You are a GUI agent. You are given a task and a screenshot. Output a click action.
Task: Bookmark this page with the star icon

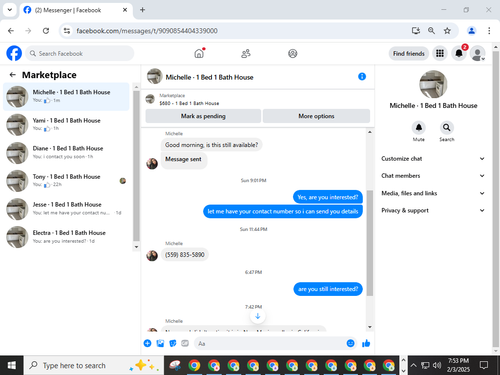[447, 31]
